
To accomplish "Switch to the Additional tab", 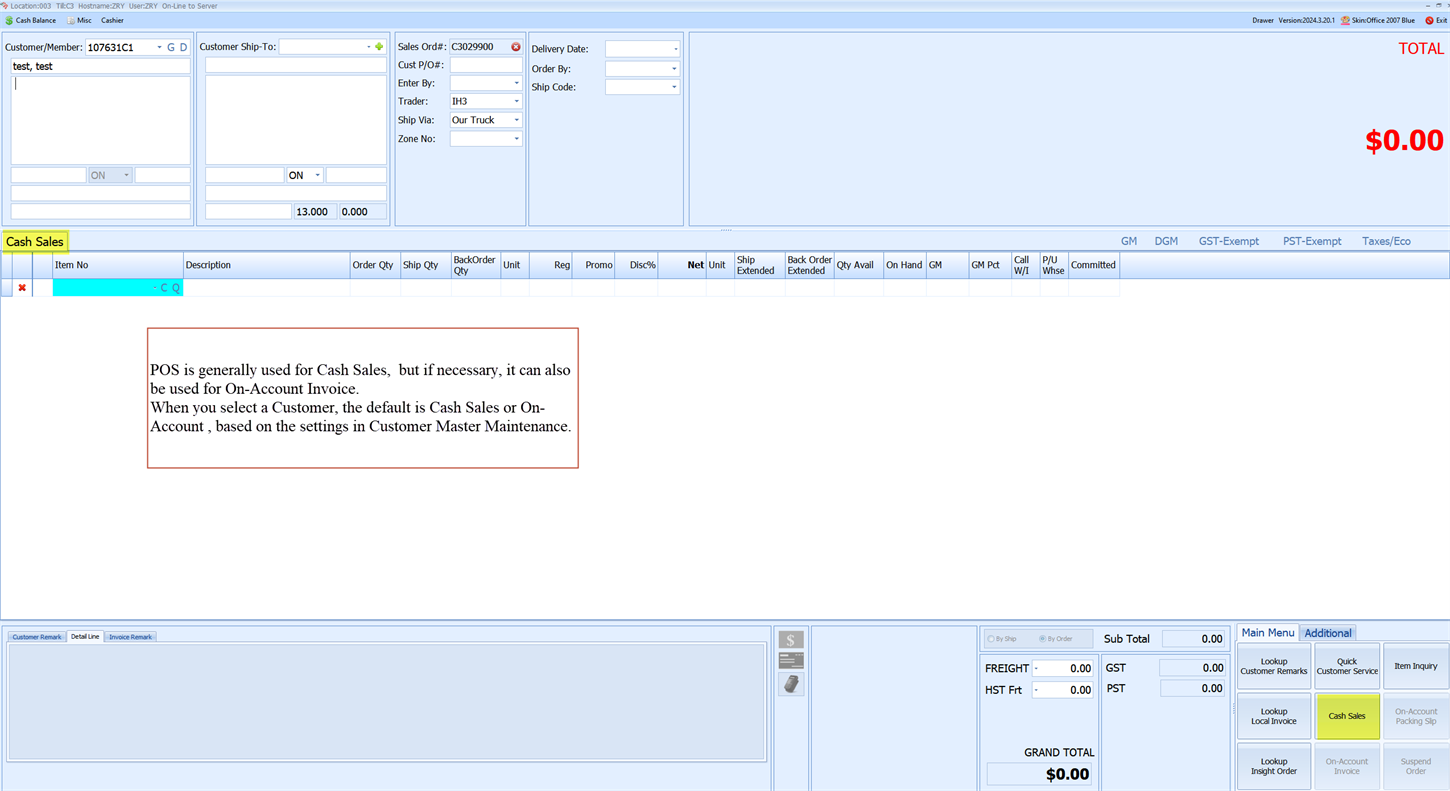I will coord(1327,633).
